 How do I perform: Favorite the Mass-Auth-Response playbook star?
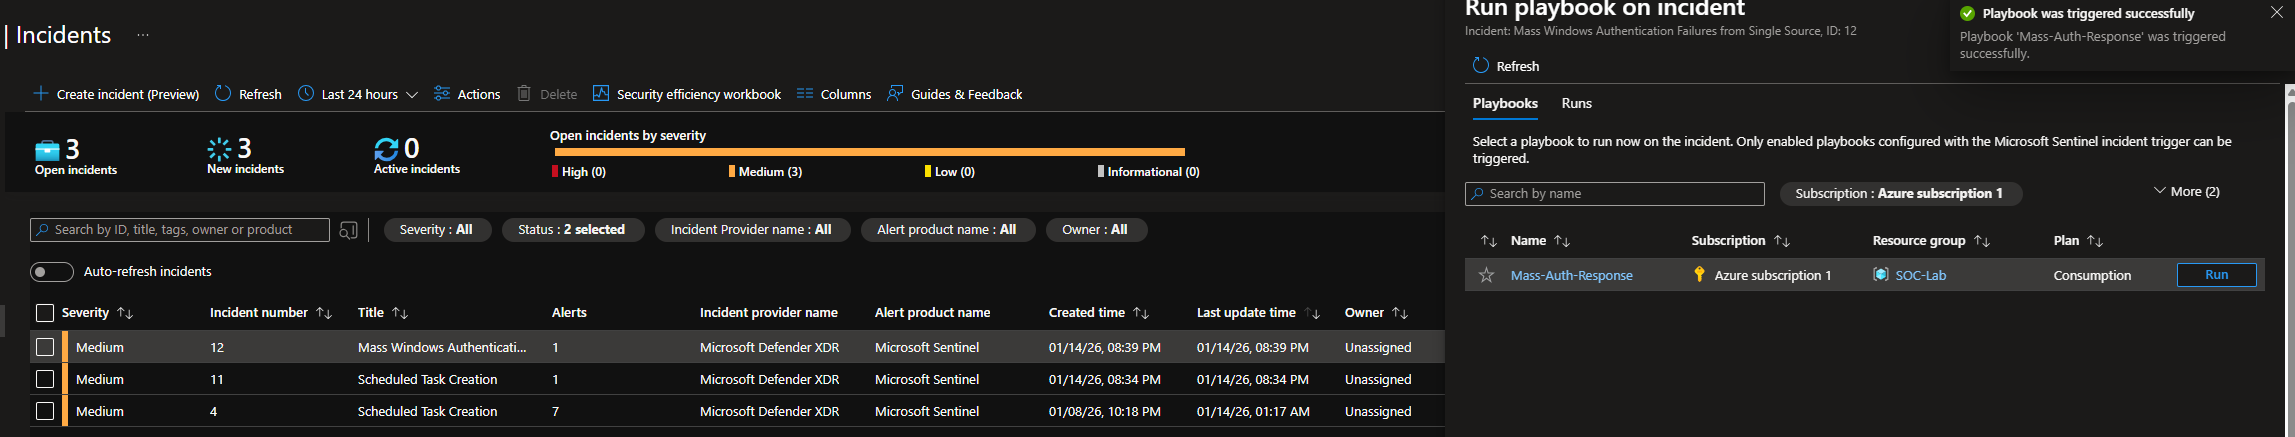[1487, 275]
